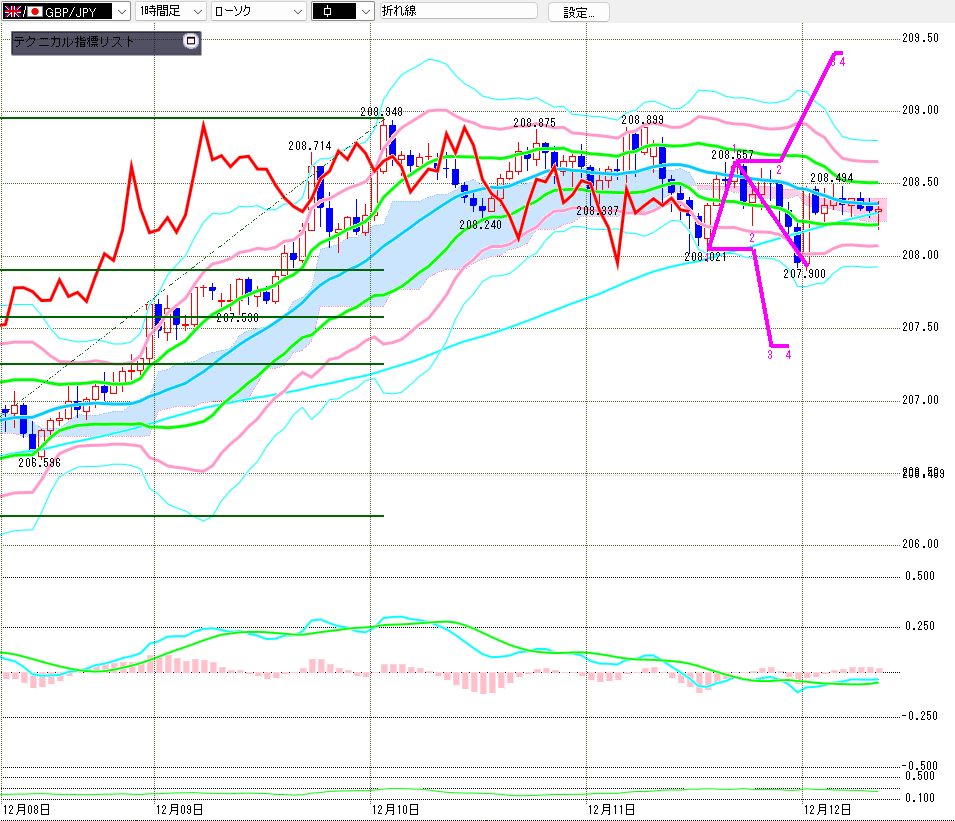
Task: Open the GBP/JPY currency pair dropdown
Action: pos(121,12)
